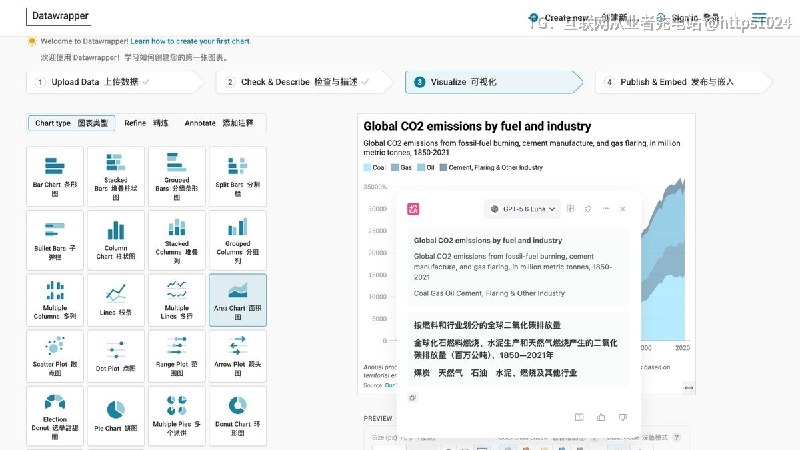Click the Cement, Flaring & Other Industry legend swatch
Image resolution: width=800 pixels, height=450 pixels.
click(443, 167)
